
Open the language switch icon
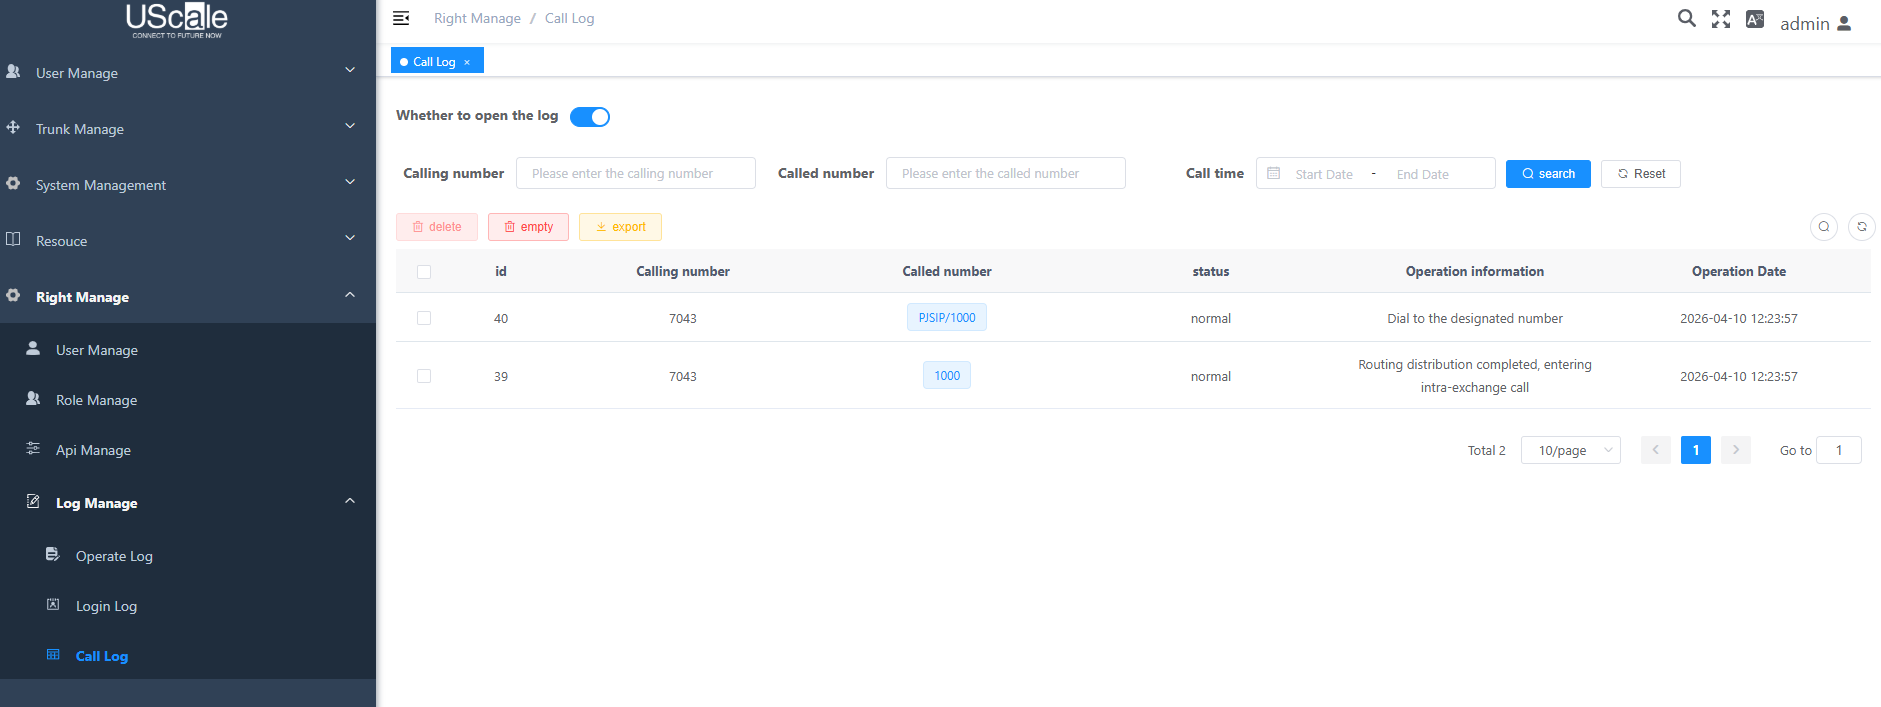pos(1755,19)
